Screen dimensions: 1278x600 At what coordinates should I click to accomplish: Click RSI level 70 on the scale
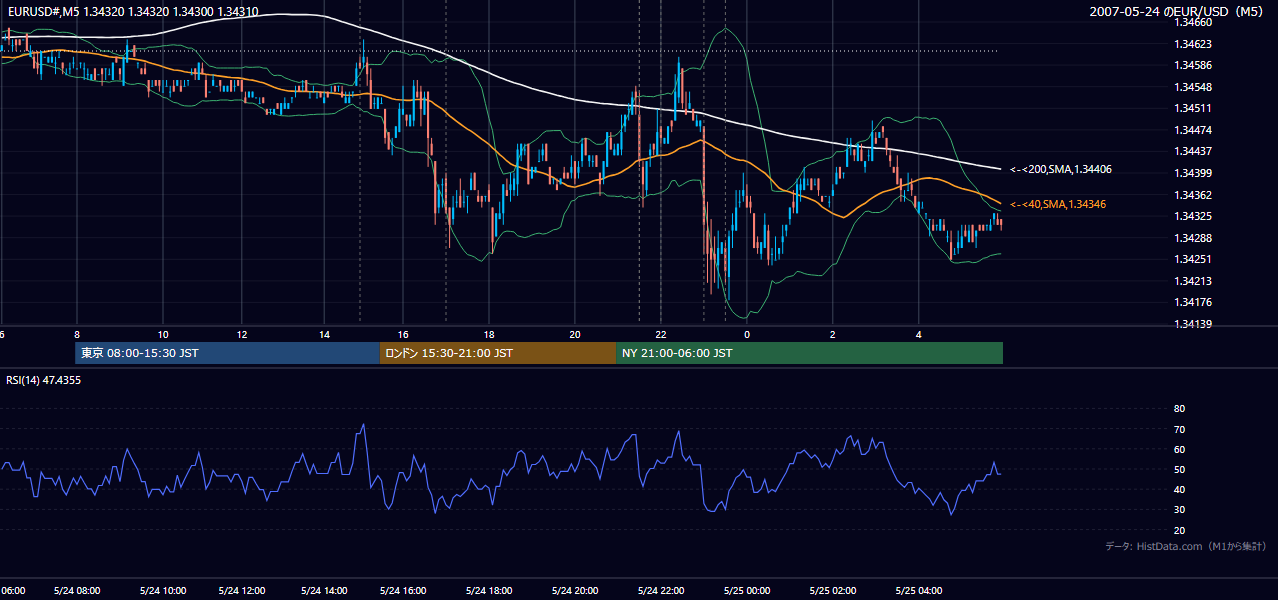(x=1179, y=429)
